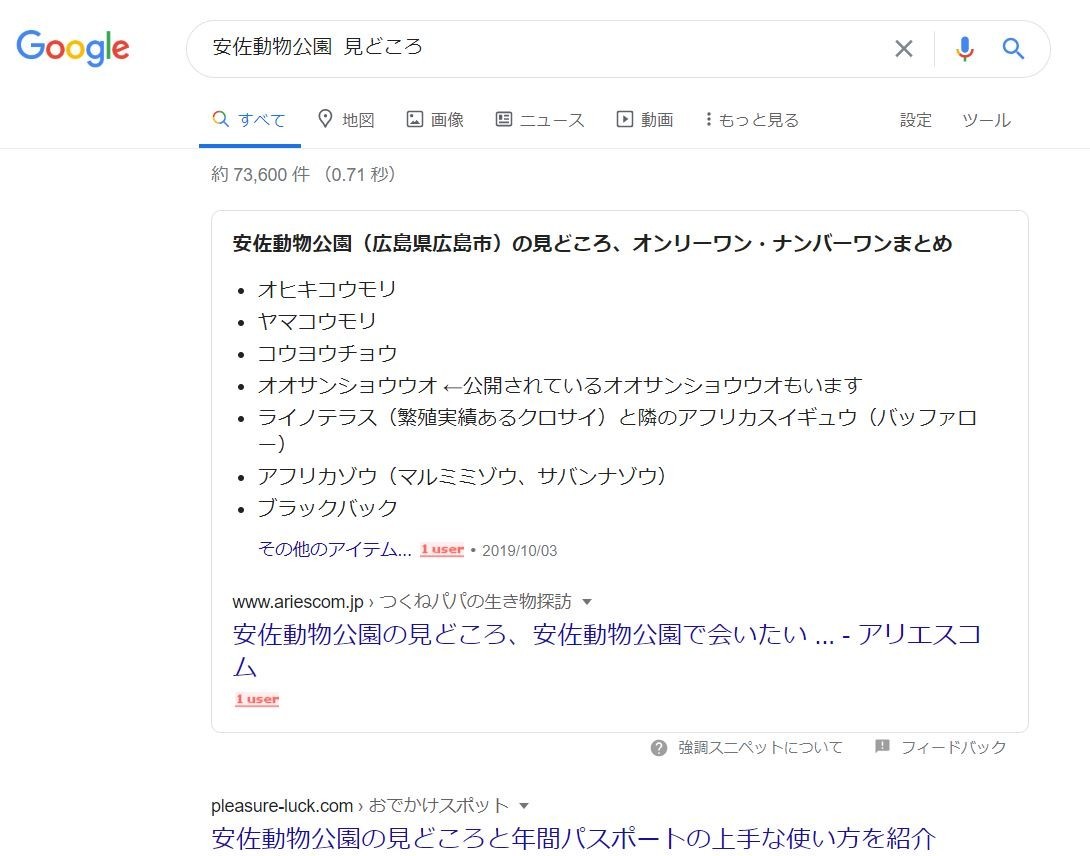Open the ツール options

click(986, 120)
